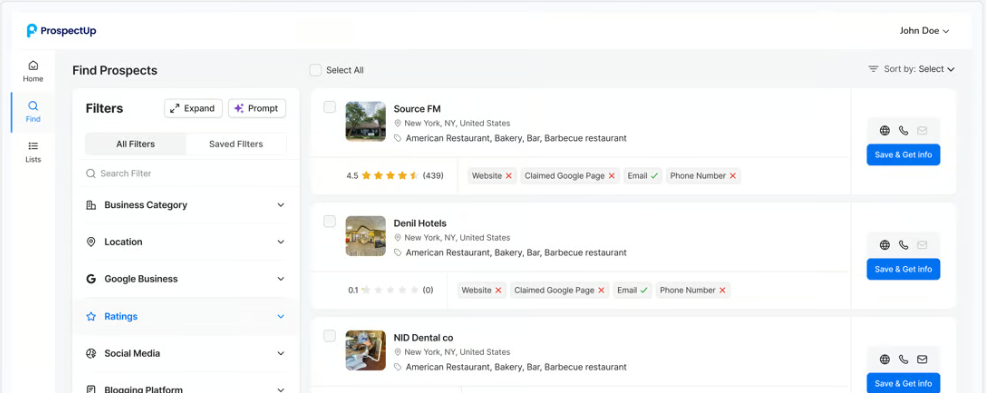Click the magnifier icon in Search Filter
Viewport: 986px width, 393px height.
pyautogui.click(x=91, y=173)
